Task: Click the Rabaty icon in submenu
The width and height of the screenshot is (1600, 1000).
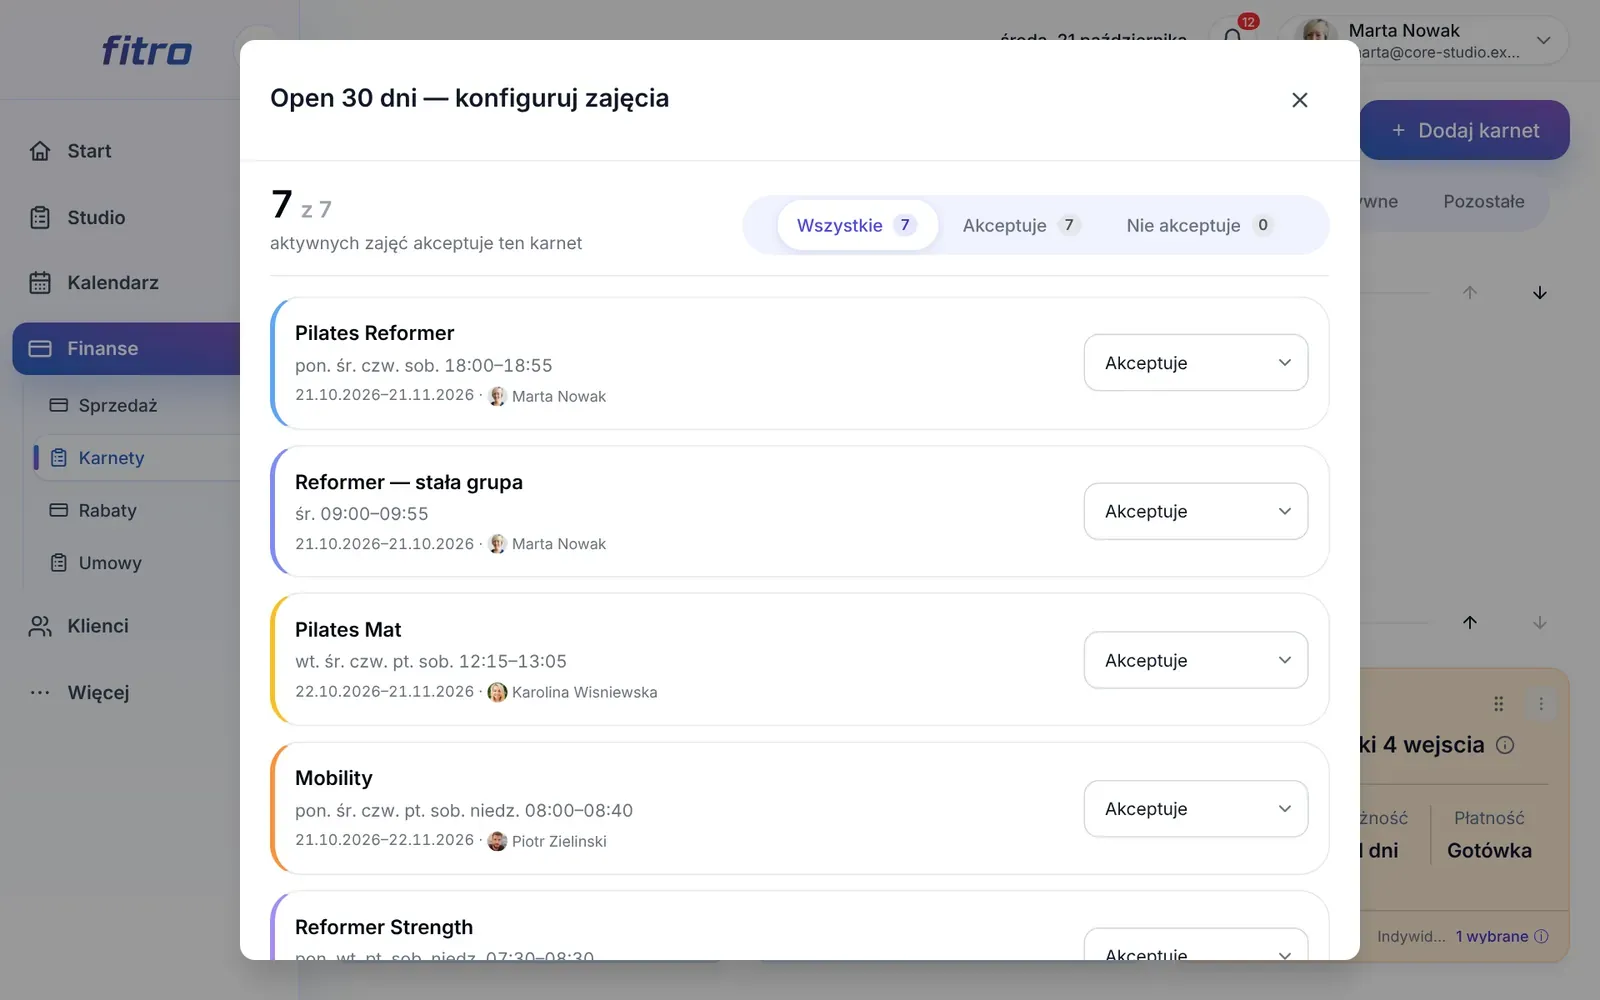Action: click(x=59, y=510)
